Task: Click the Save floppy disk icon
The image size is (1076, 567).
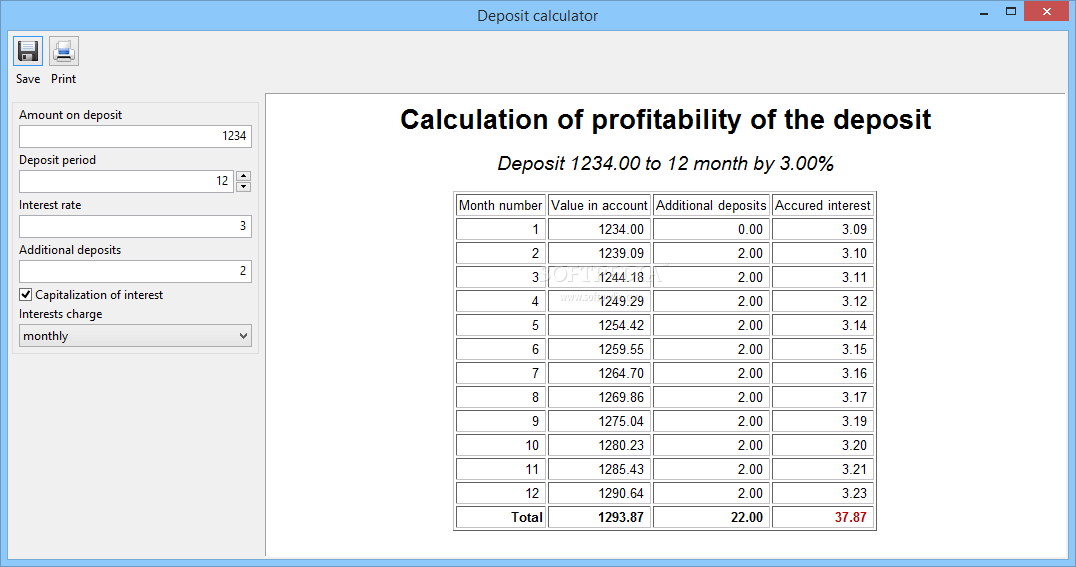Action: [28, 51]
